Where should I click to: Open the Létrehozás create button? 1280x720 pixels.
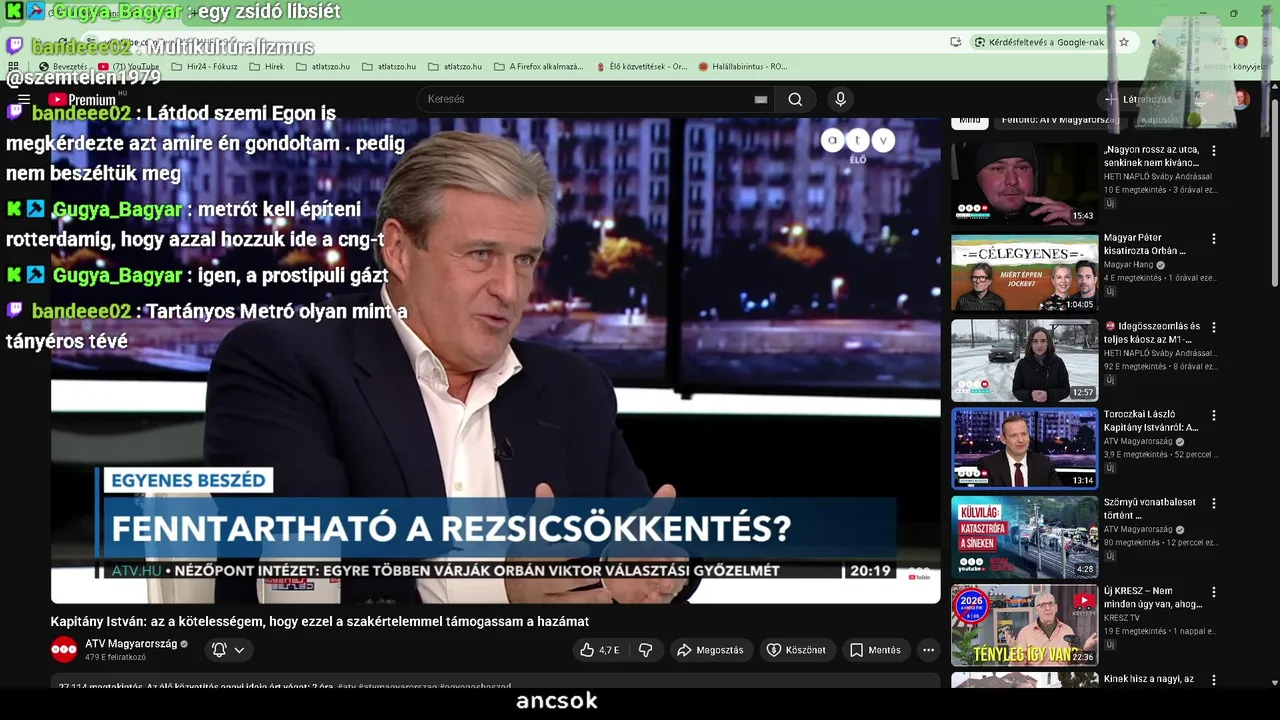click(1138, 99)
